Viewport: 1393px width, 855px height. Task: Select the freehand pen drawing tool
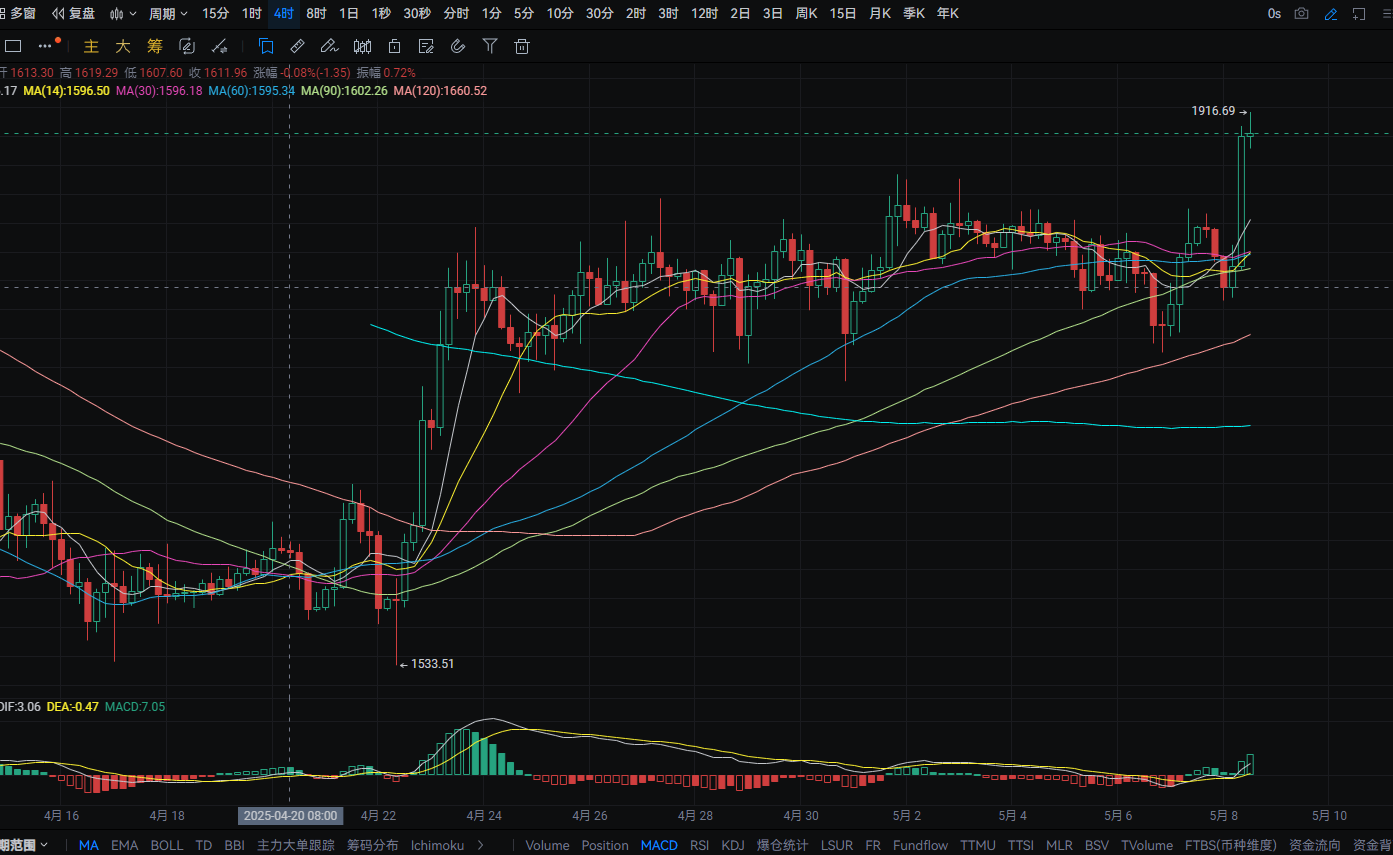coord(329,46)
